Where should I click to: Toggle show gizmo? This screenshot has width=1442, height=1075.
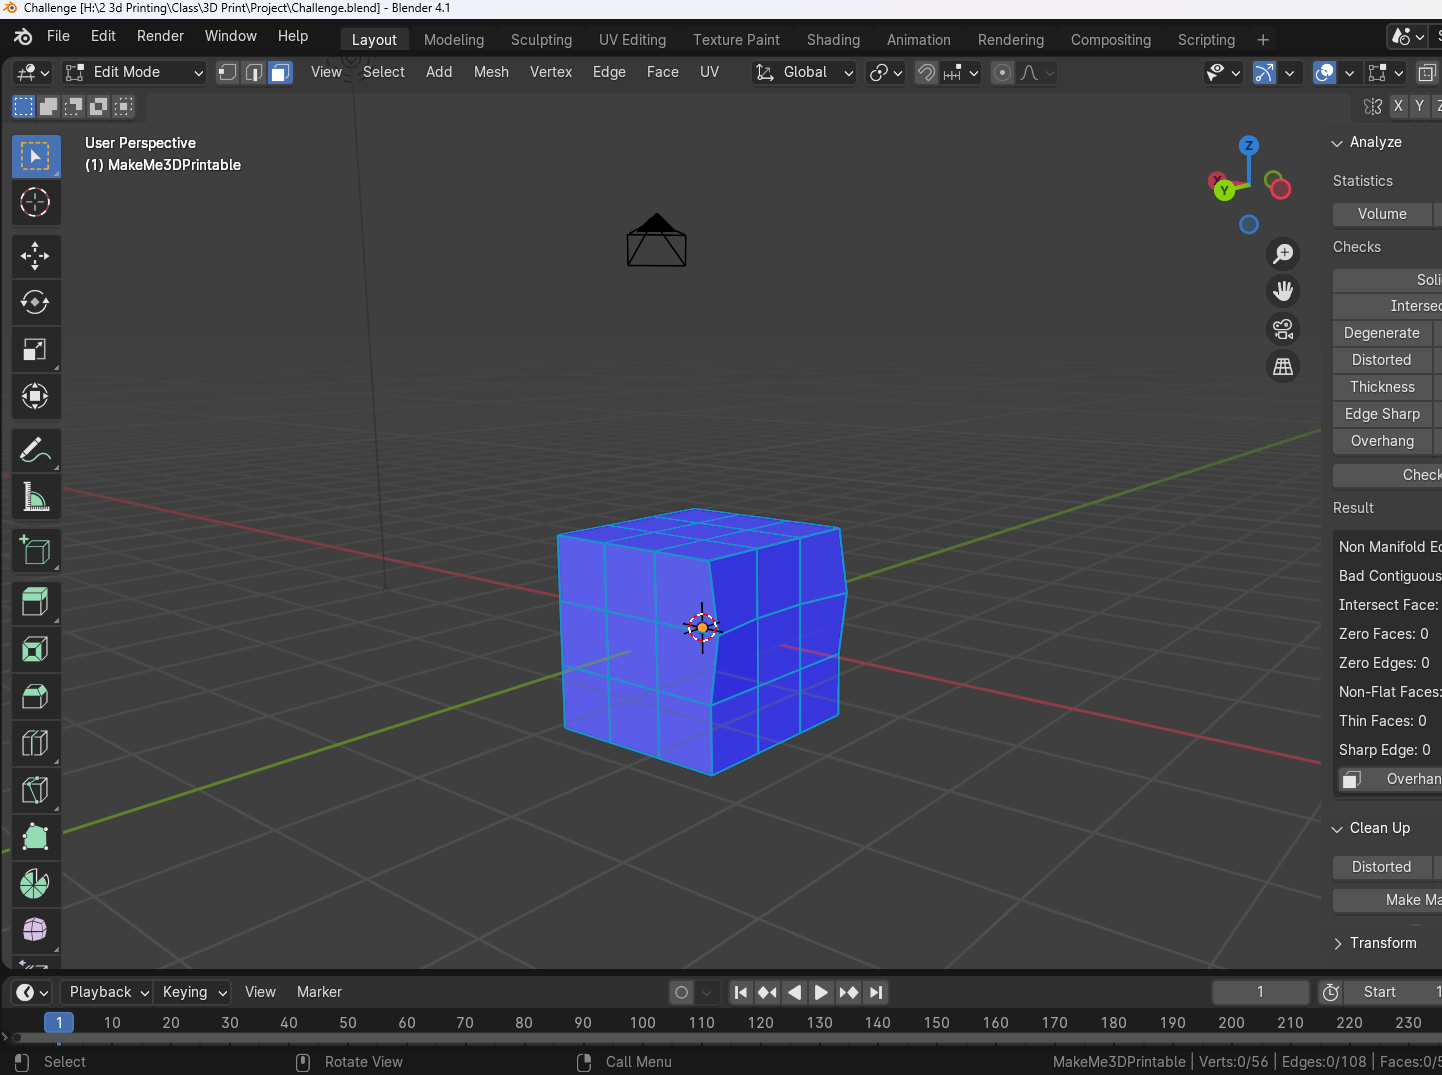click(1265, 73)
